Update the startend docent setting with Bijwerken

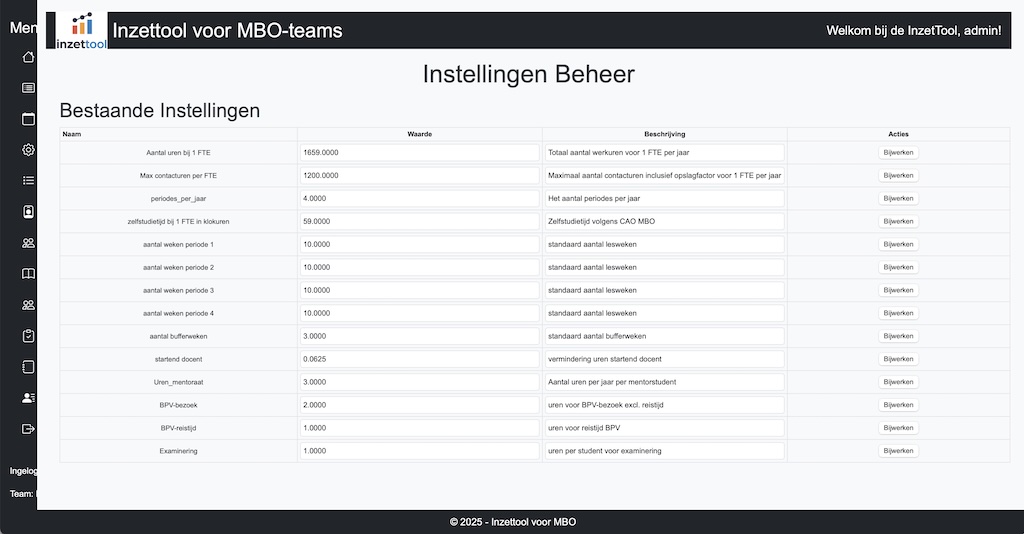point(897,359)
